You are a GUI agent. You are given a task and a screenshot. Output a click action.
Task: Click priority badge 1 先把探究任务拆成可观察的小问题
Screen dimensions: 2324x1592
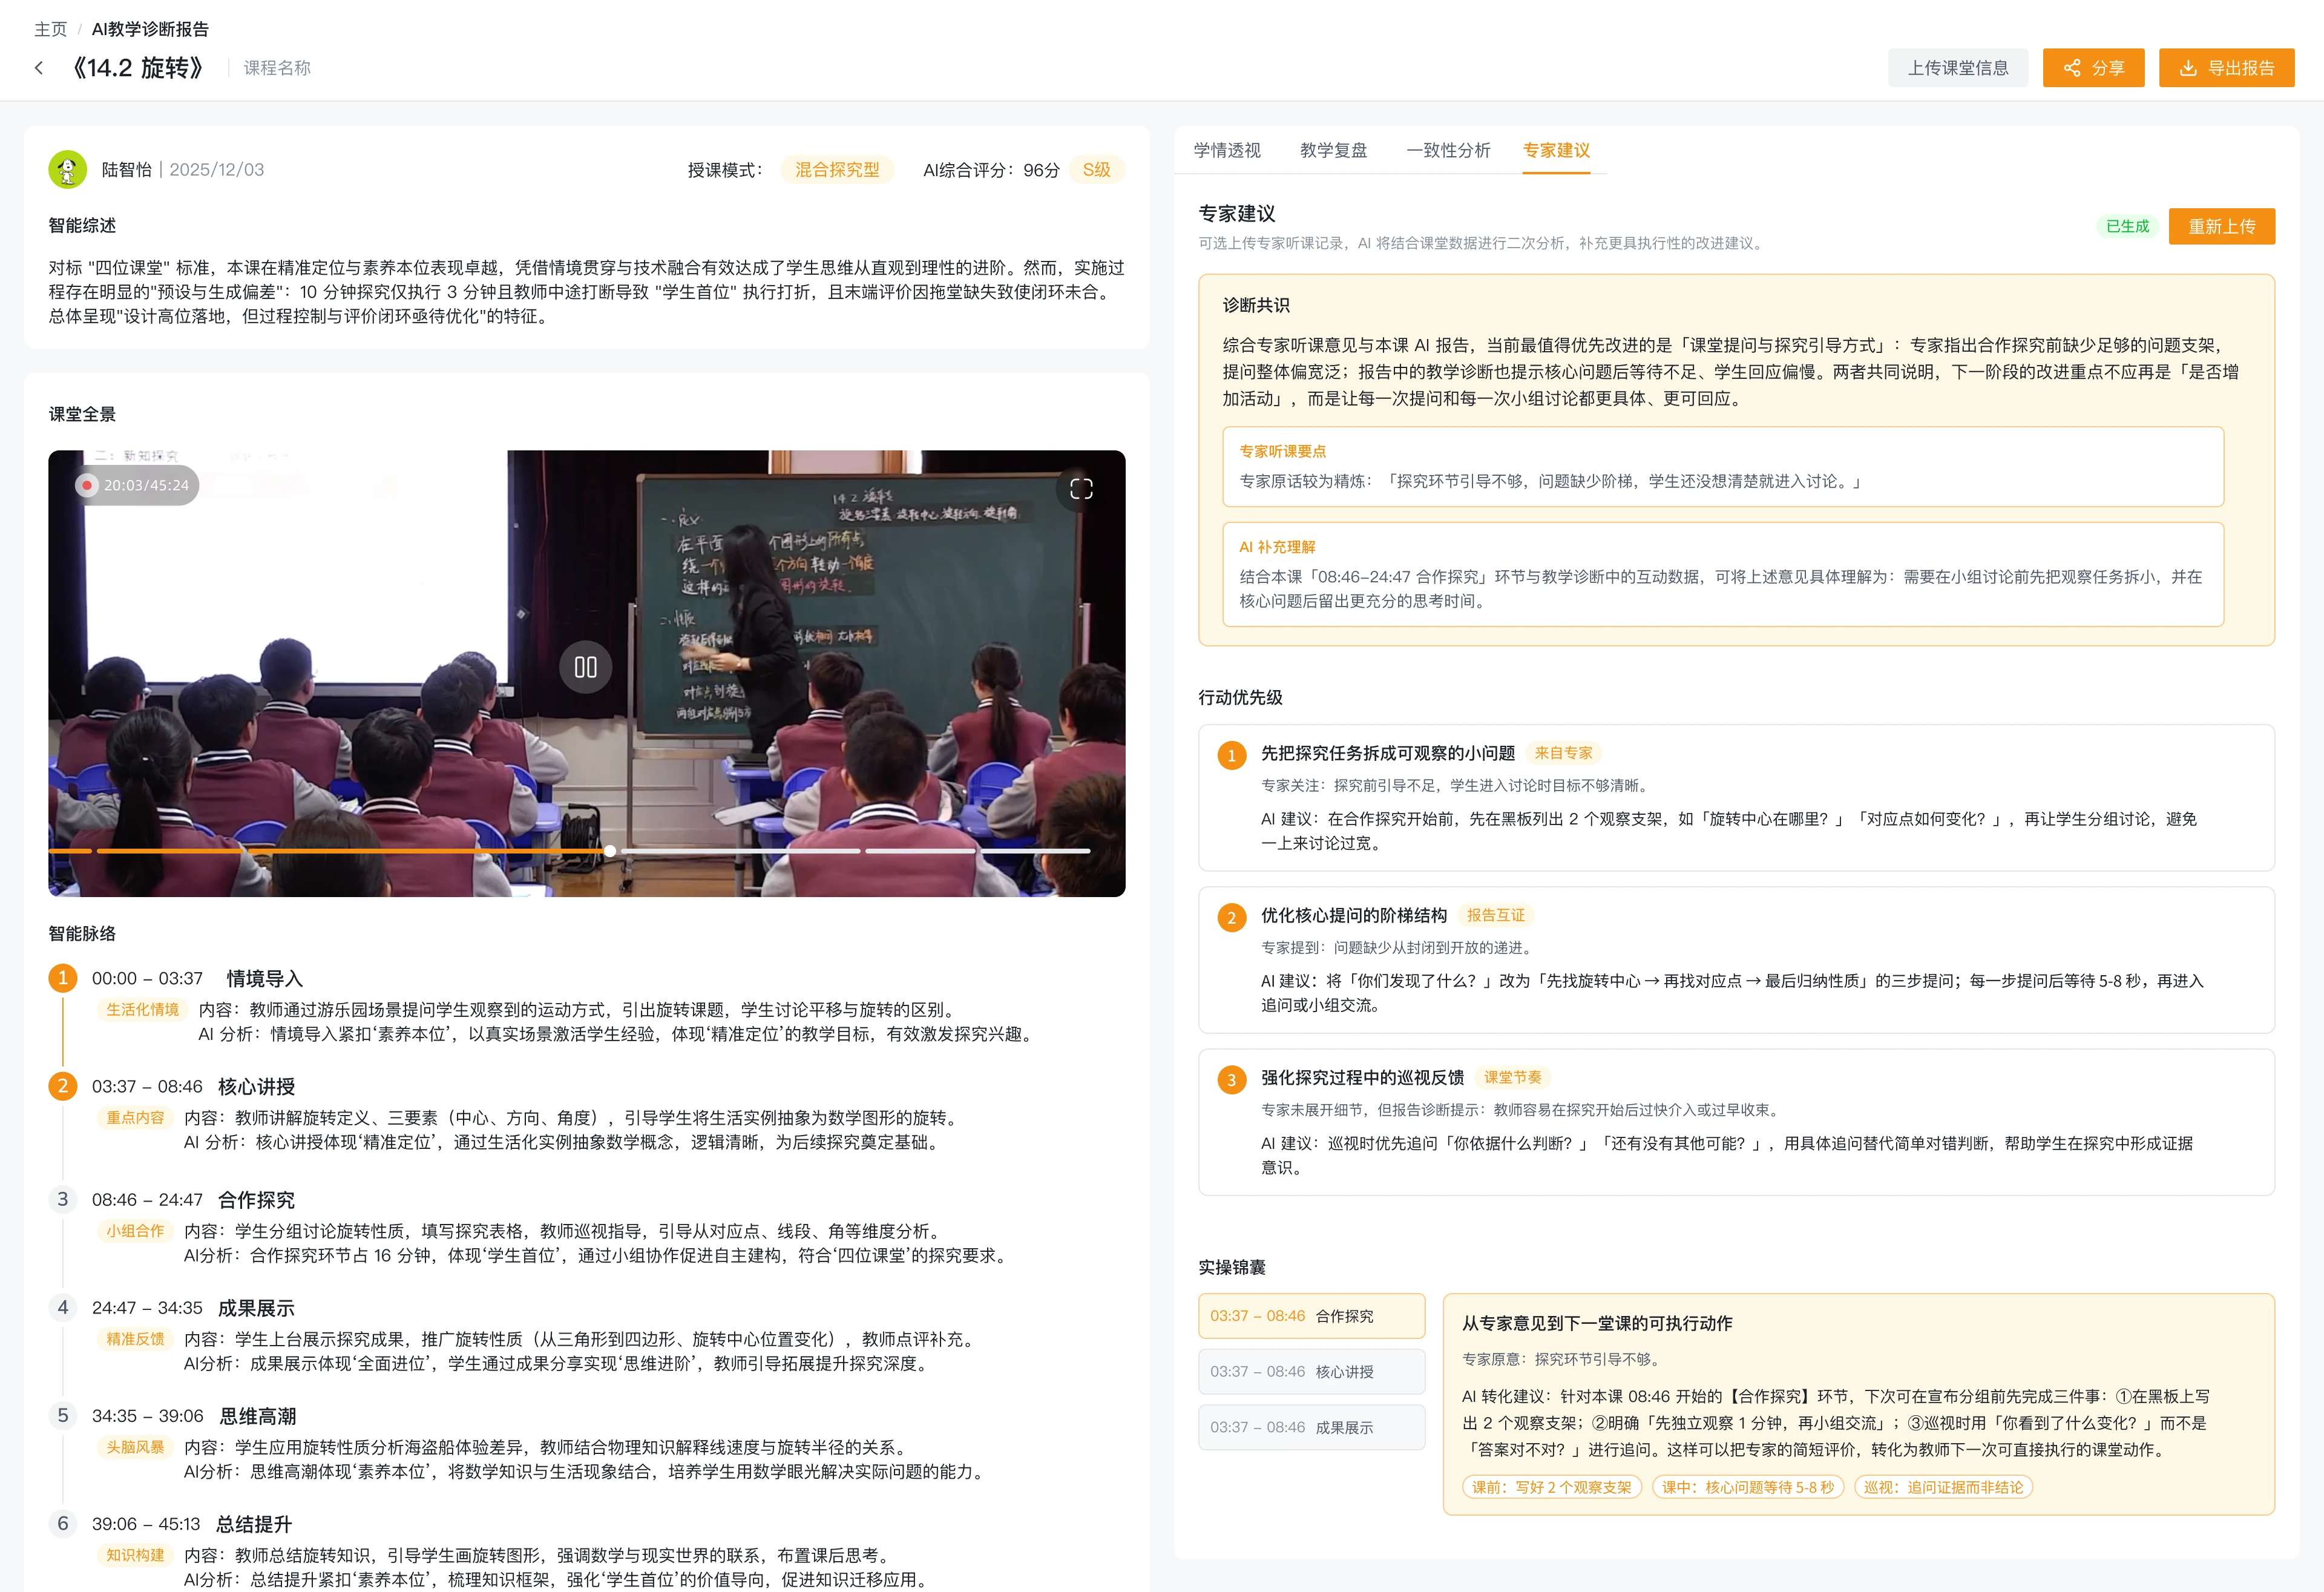tap(1231, 755)
